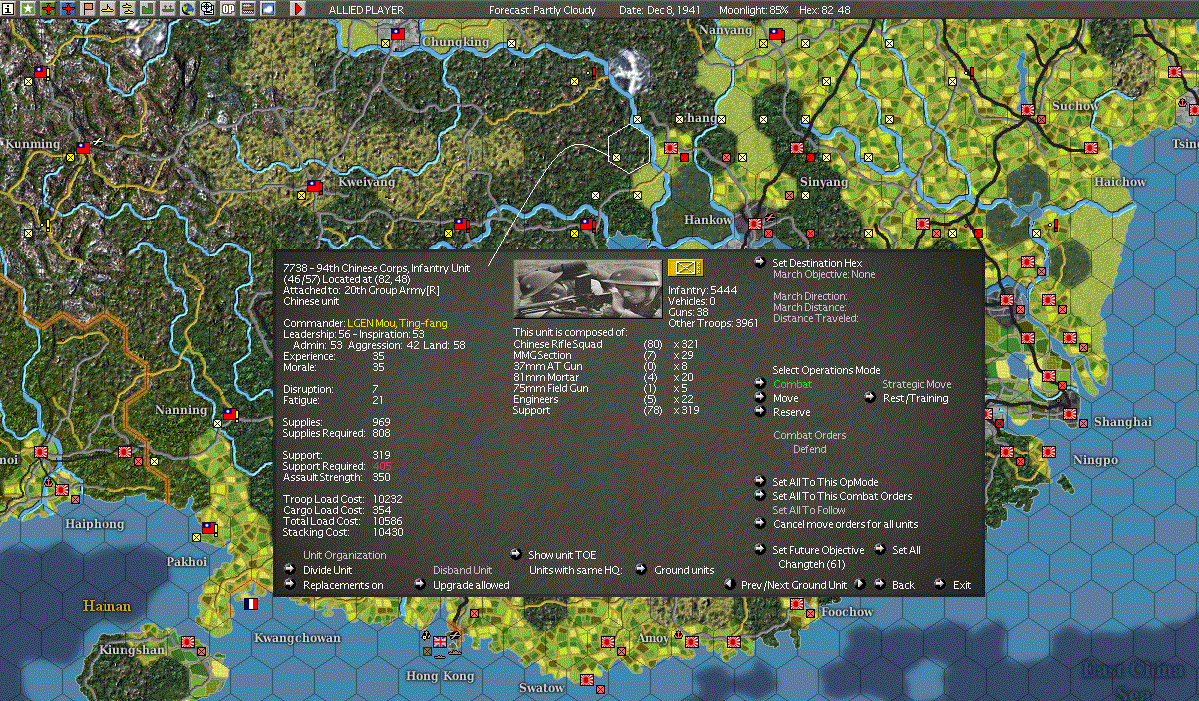
Task: Click Set Destination Hex
Action: 817,263
